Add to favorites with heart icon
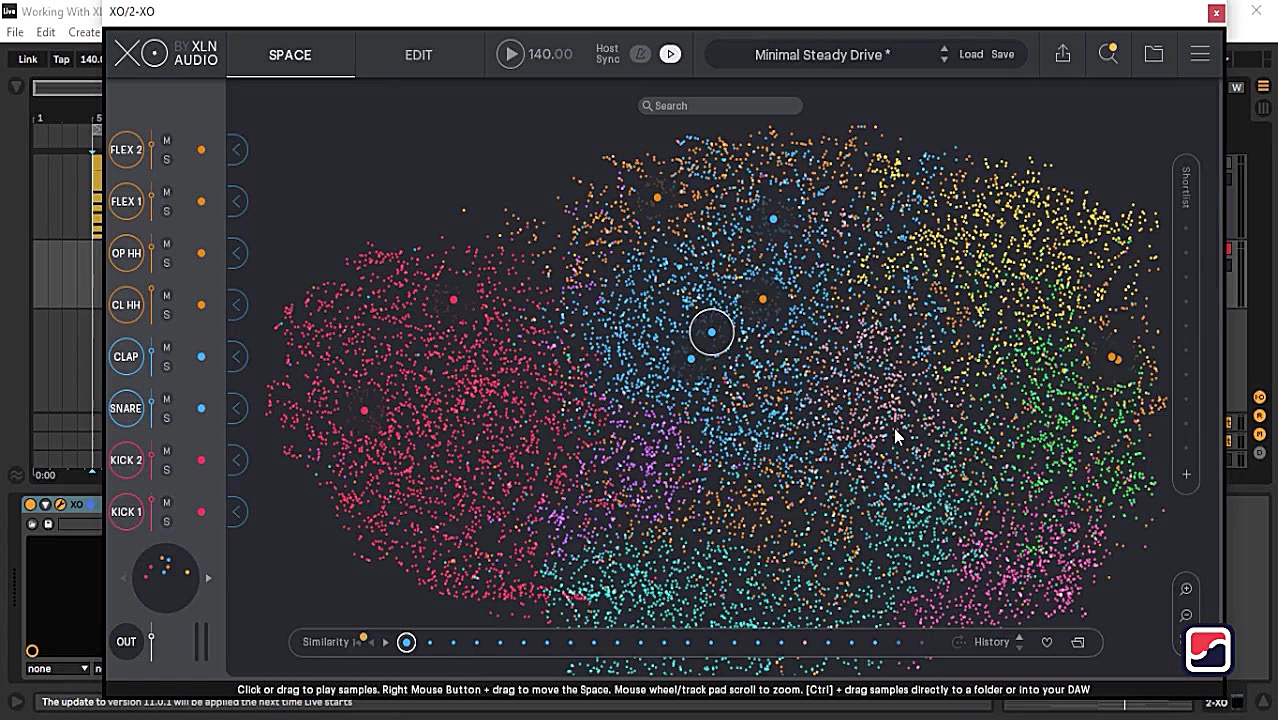This screenshot has height=720, width=1278. click(1047, 642)
